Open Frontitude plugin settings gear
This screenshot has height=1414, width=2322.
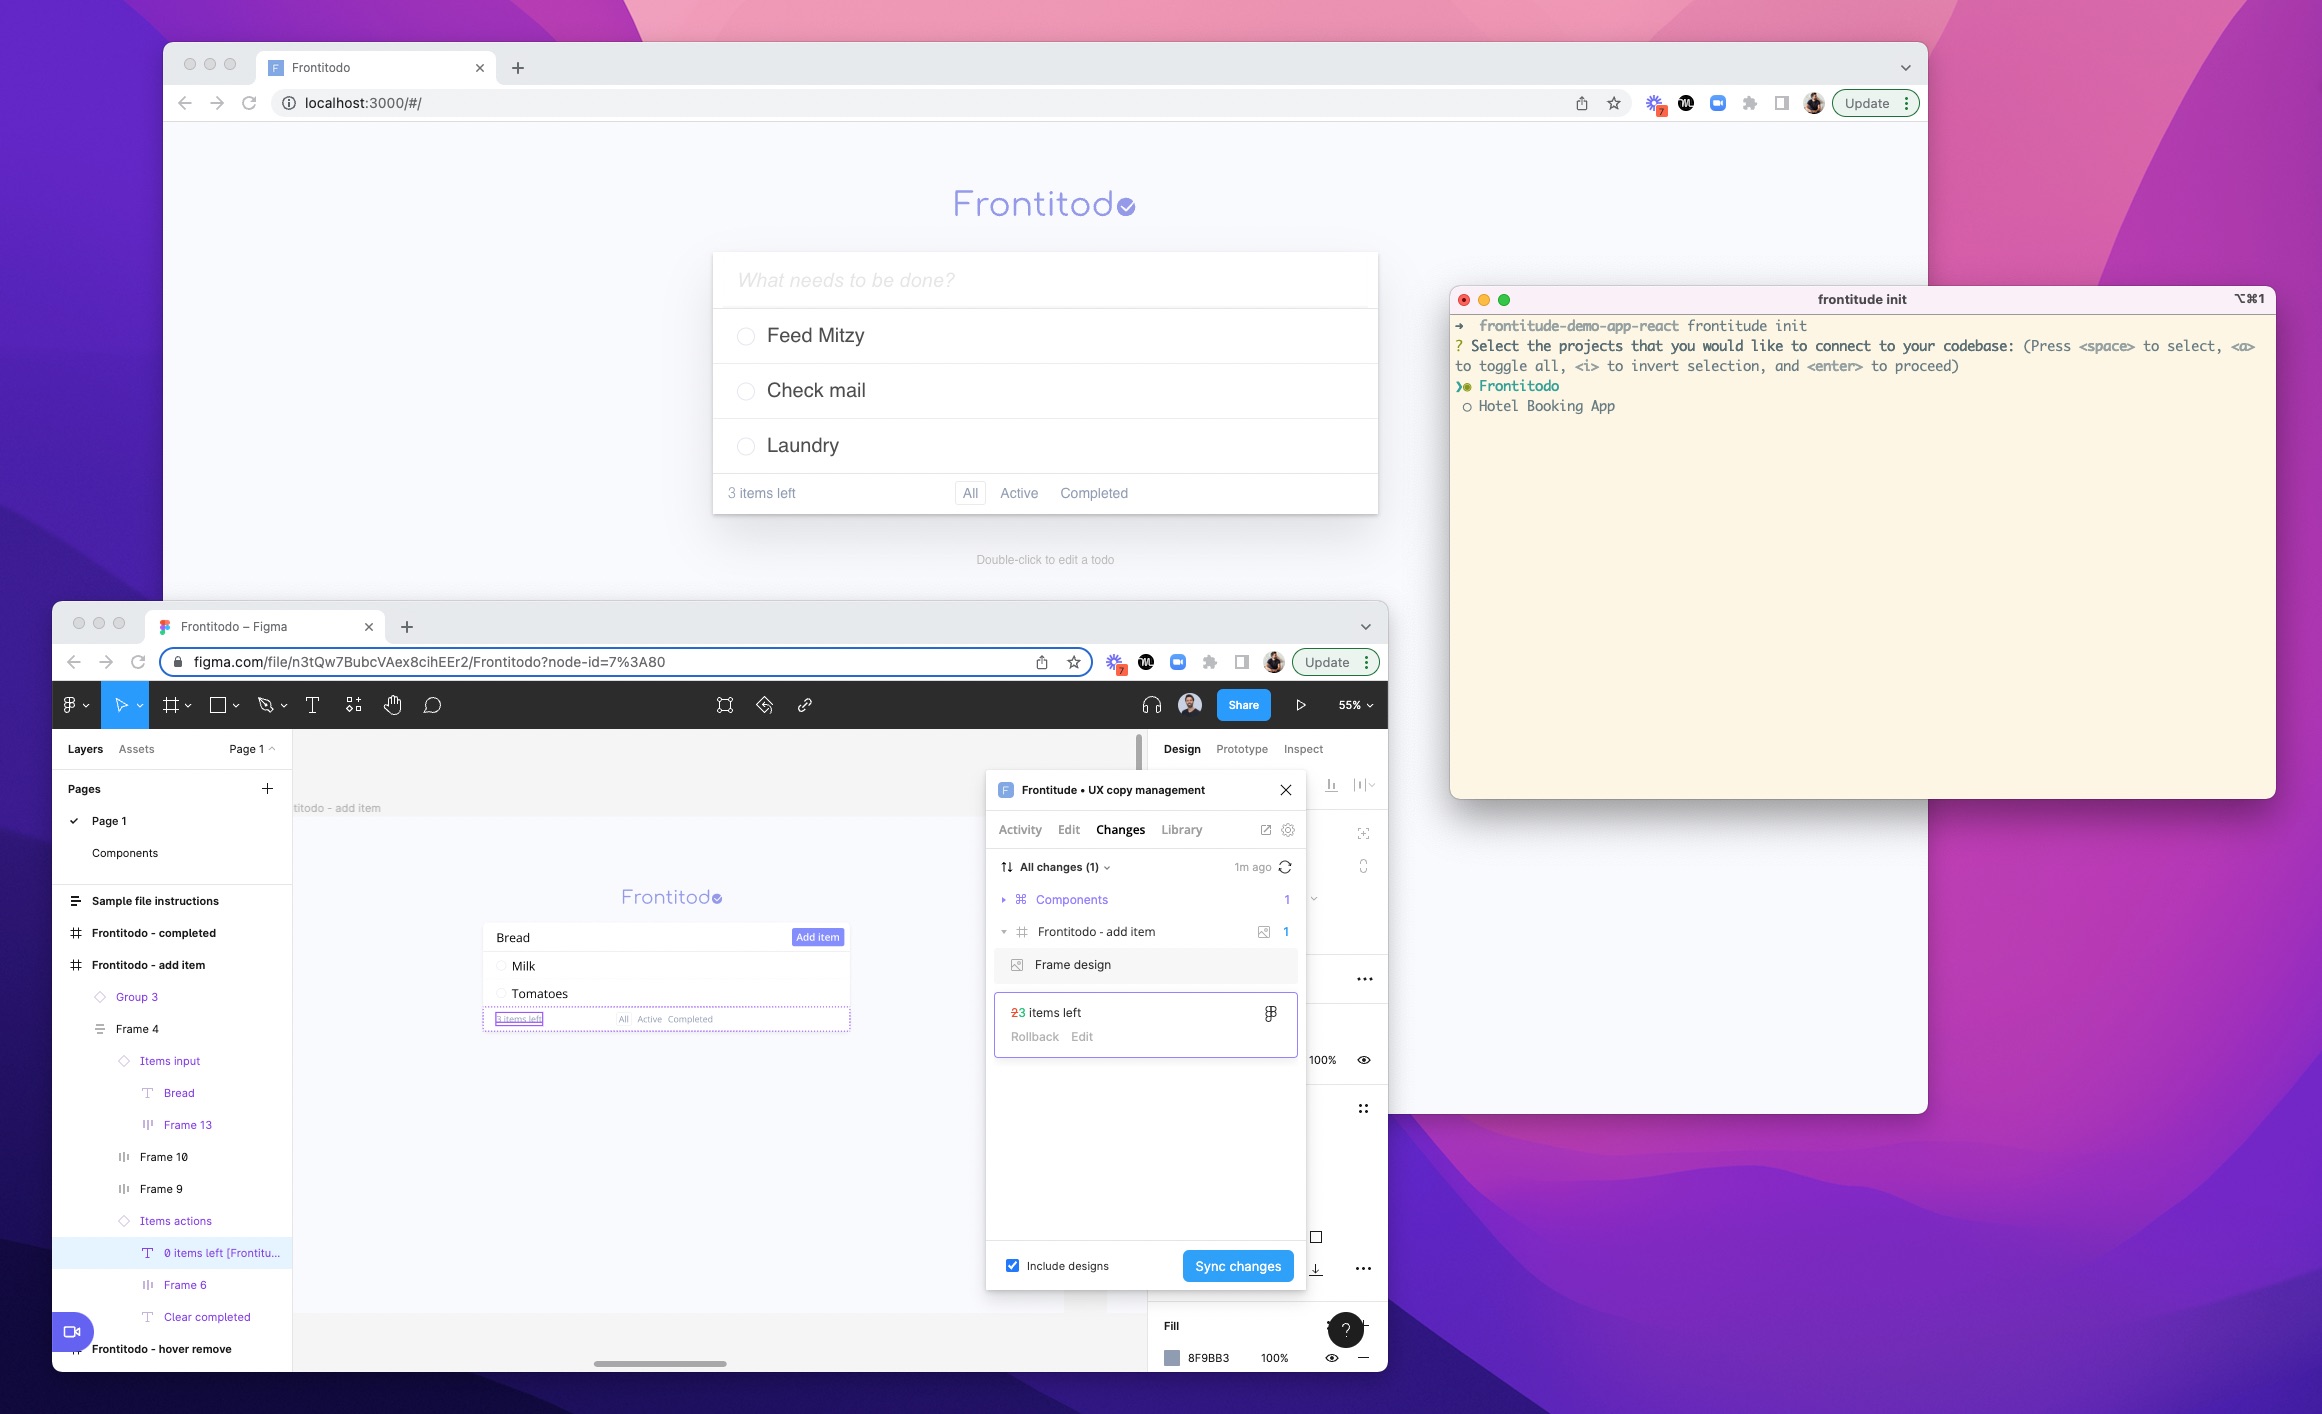coord(1288,830)
